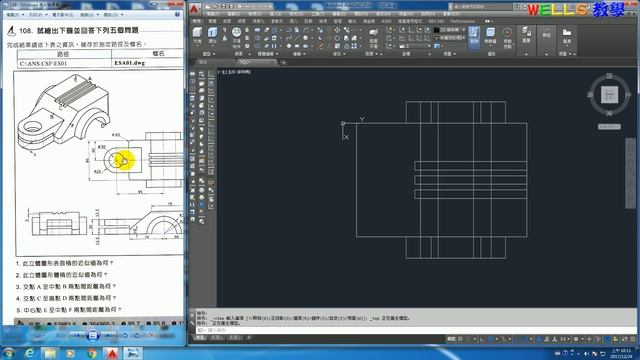The width and height of the screenshot is (640, 360).
Task: Click the Windows Start button
Action: click(x=9, y=353)
